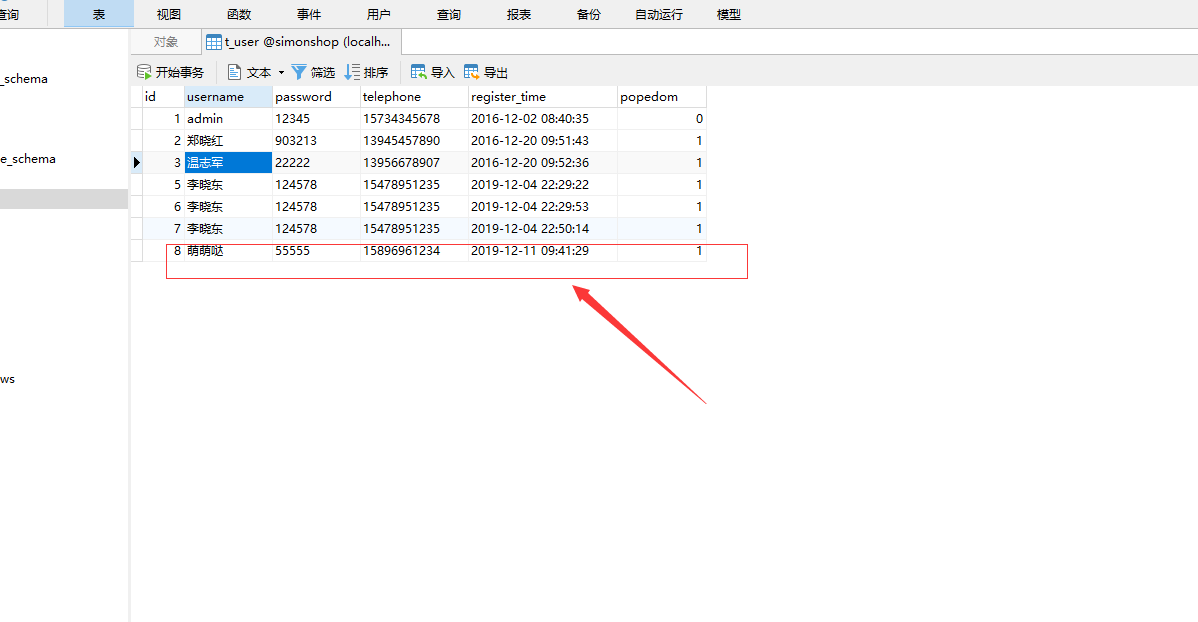The width and height of the screenshot is (1198, 622).
Task: Open the 自动运行 toolbar item
Action: coord(659,14)
